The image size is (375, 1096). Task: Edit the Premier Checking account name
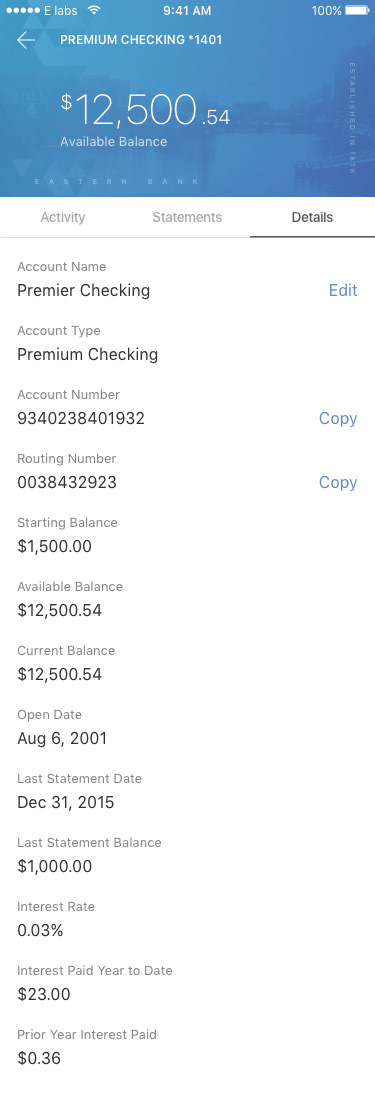(343, 290)
